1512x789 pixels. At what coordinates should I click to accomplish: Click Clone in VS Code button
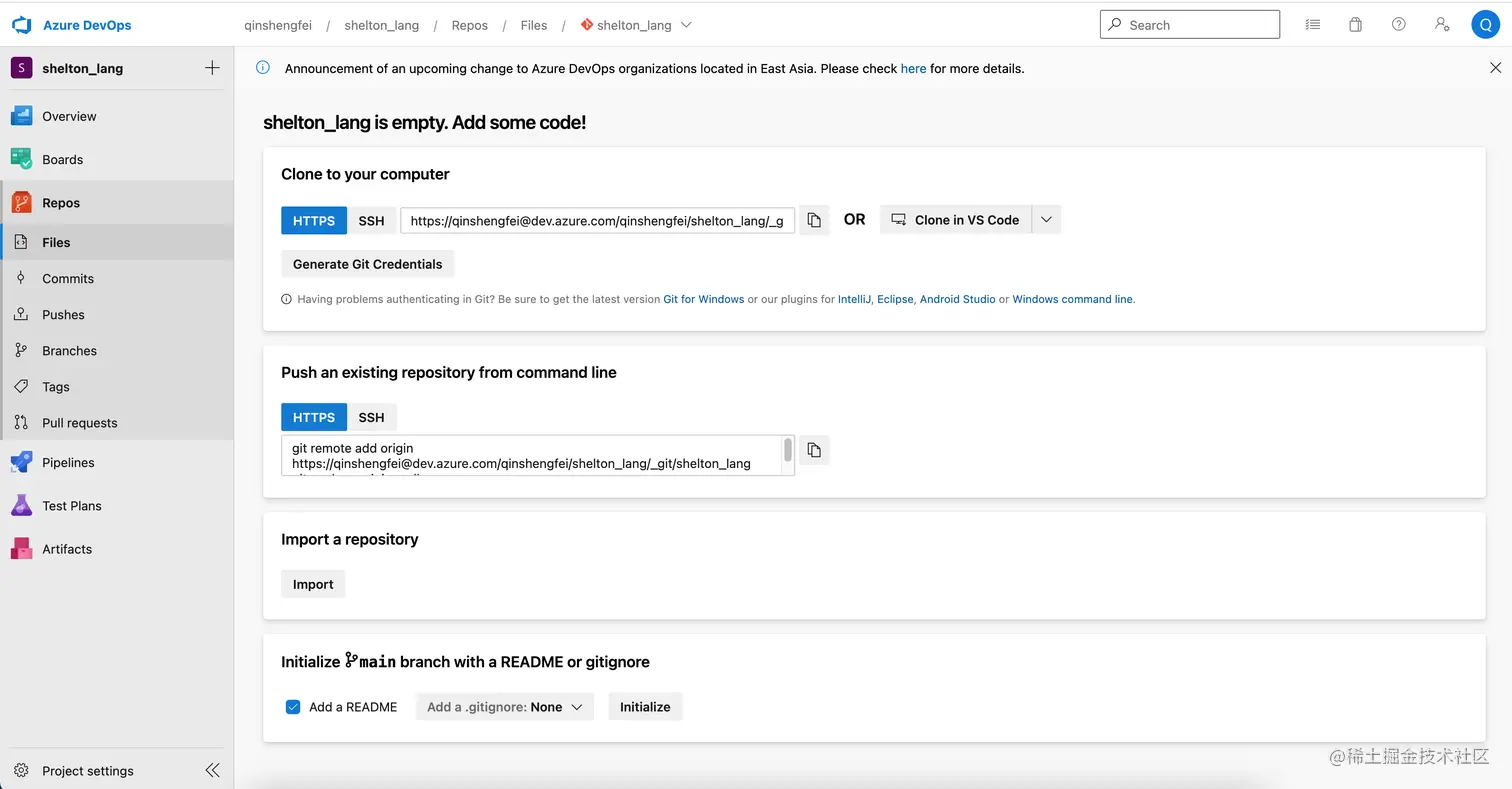click(955, 220)
